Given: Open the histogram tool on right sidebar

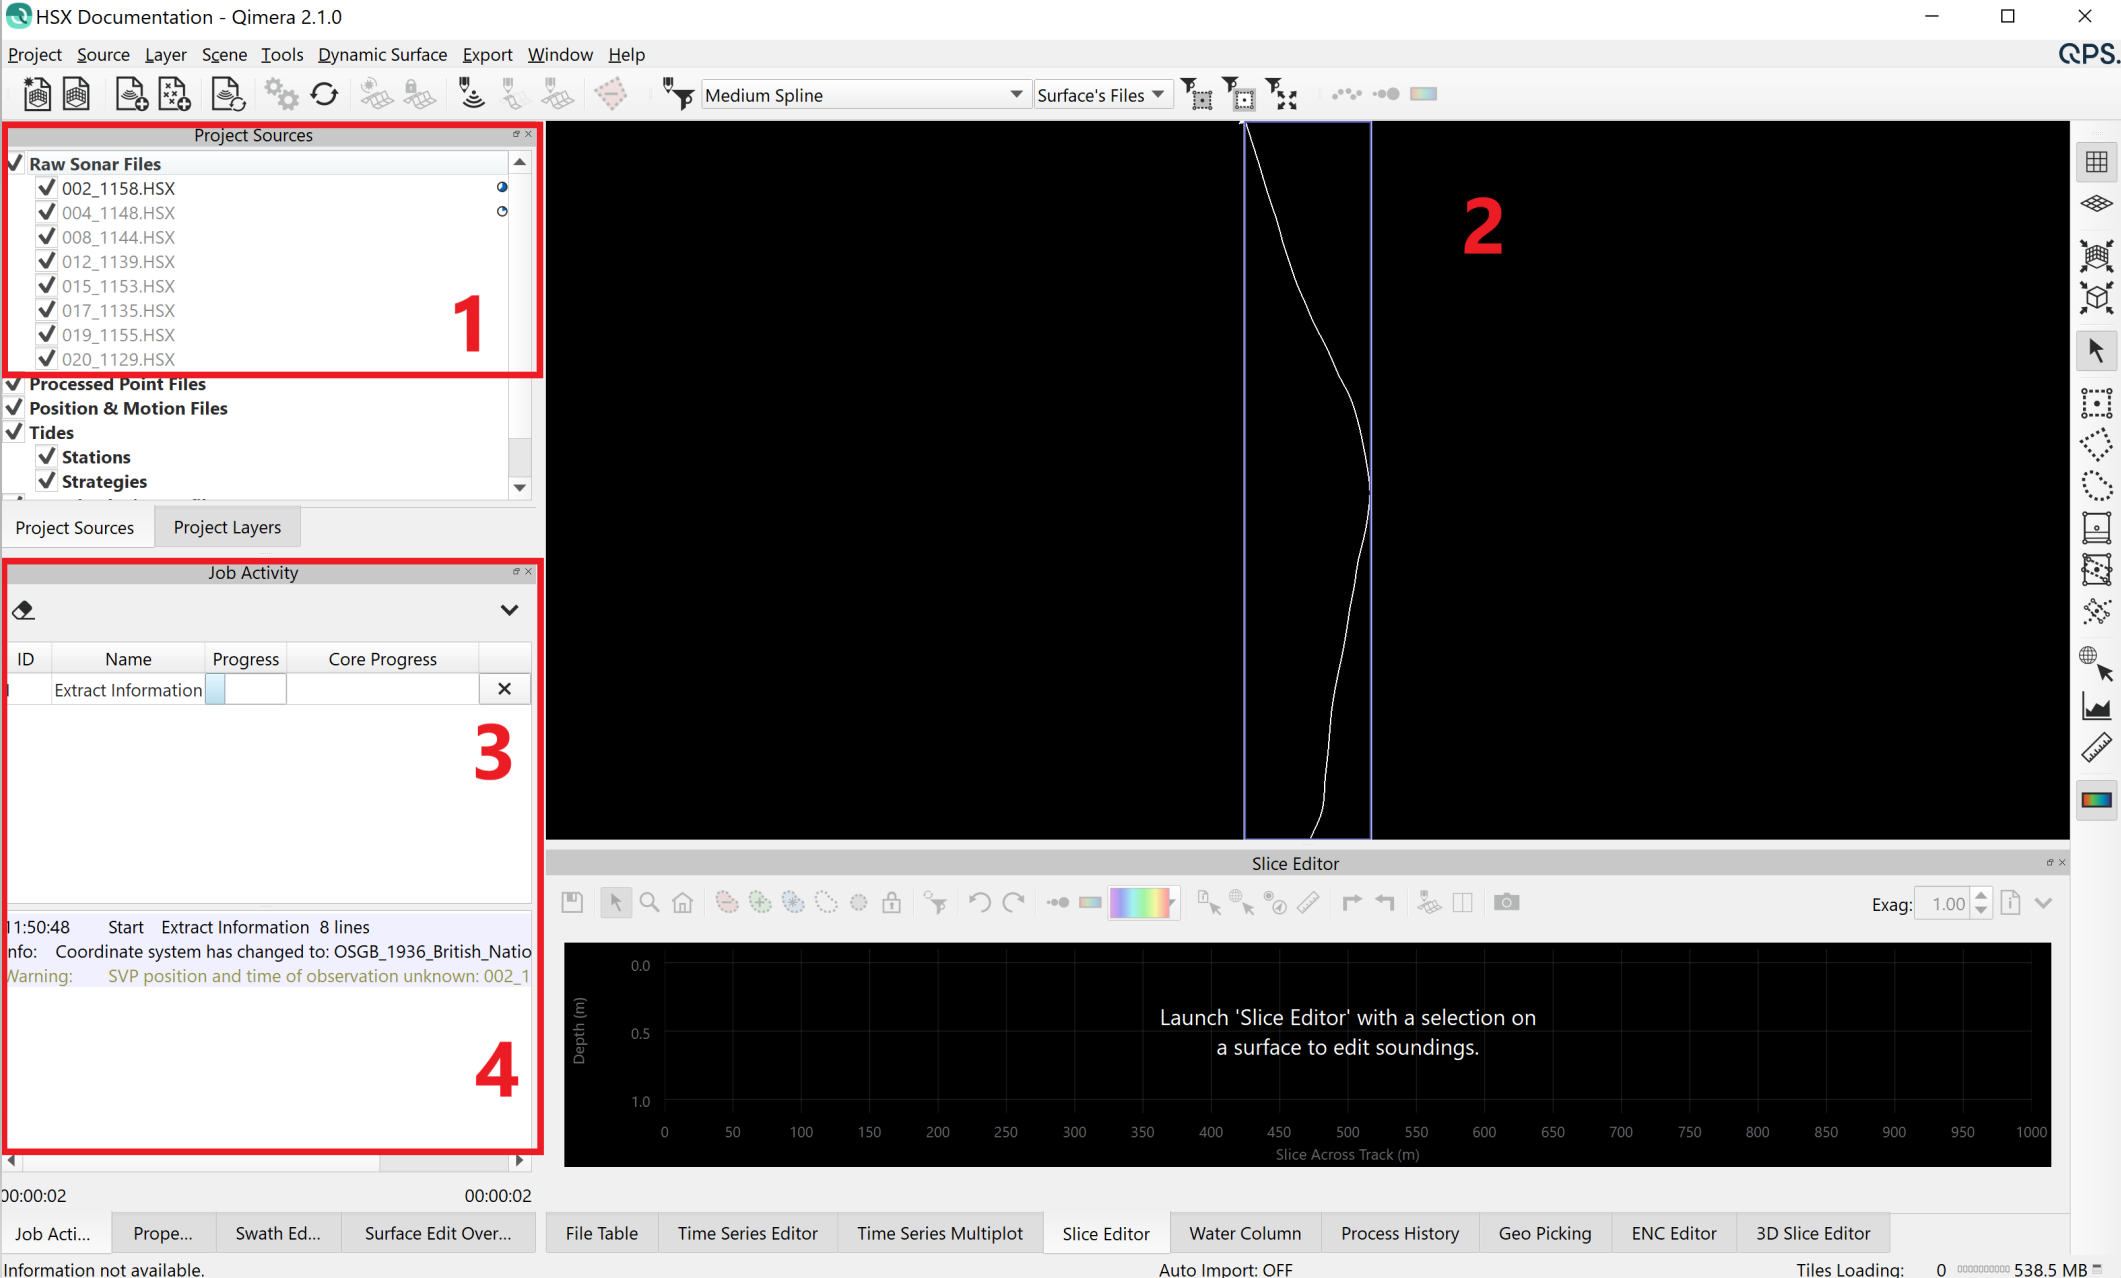Looking at the screenshot, I should pos(2097,706).
